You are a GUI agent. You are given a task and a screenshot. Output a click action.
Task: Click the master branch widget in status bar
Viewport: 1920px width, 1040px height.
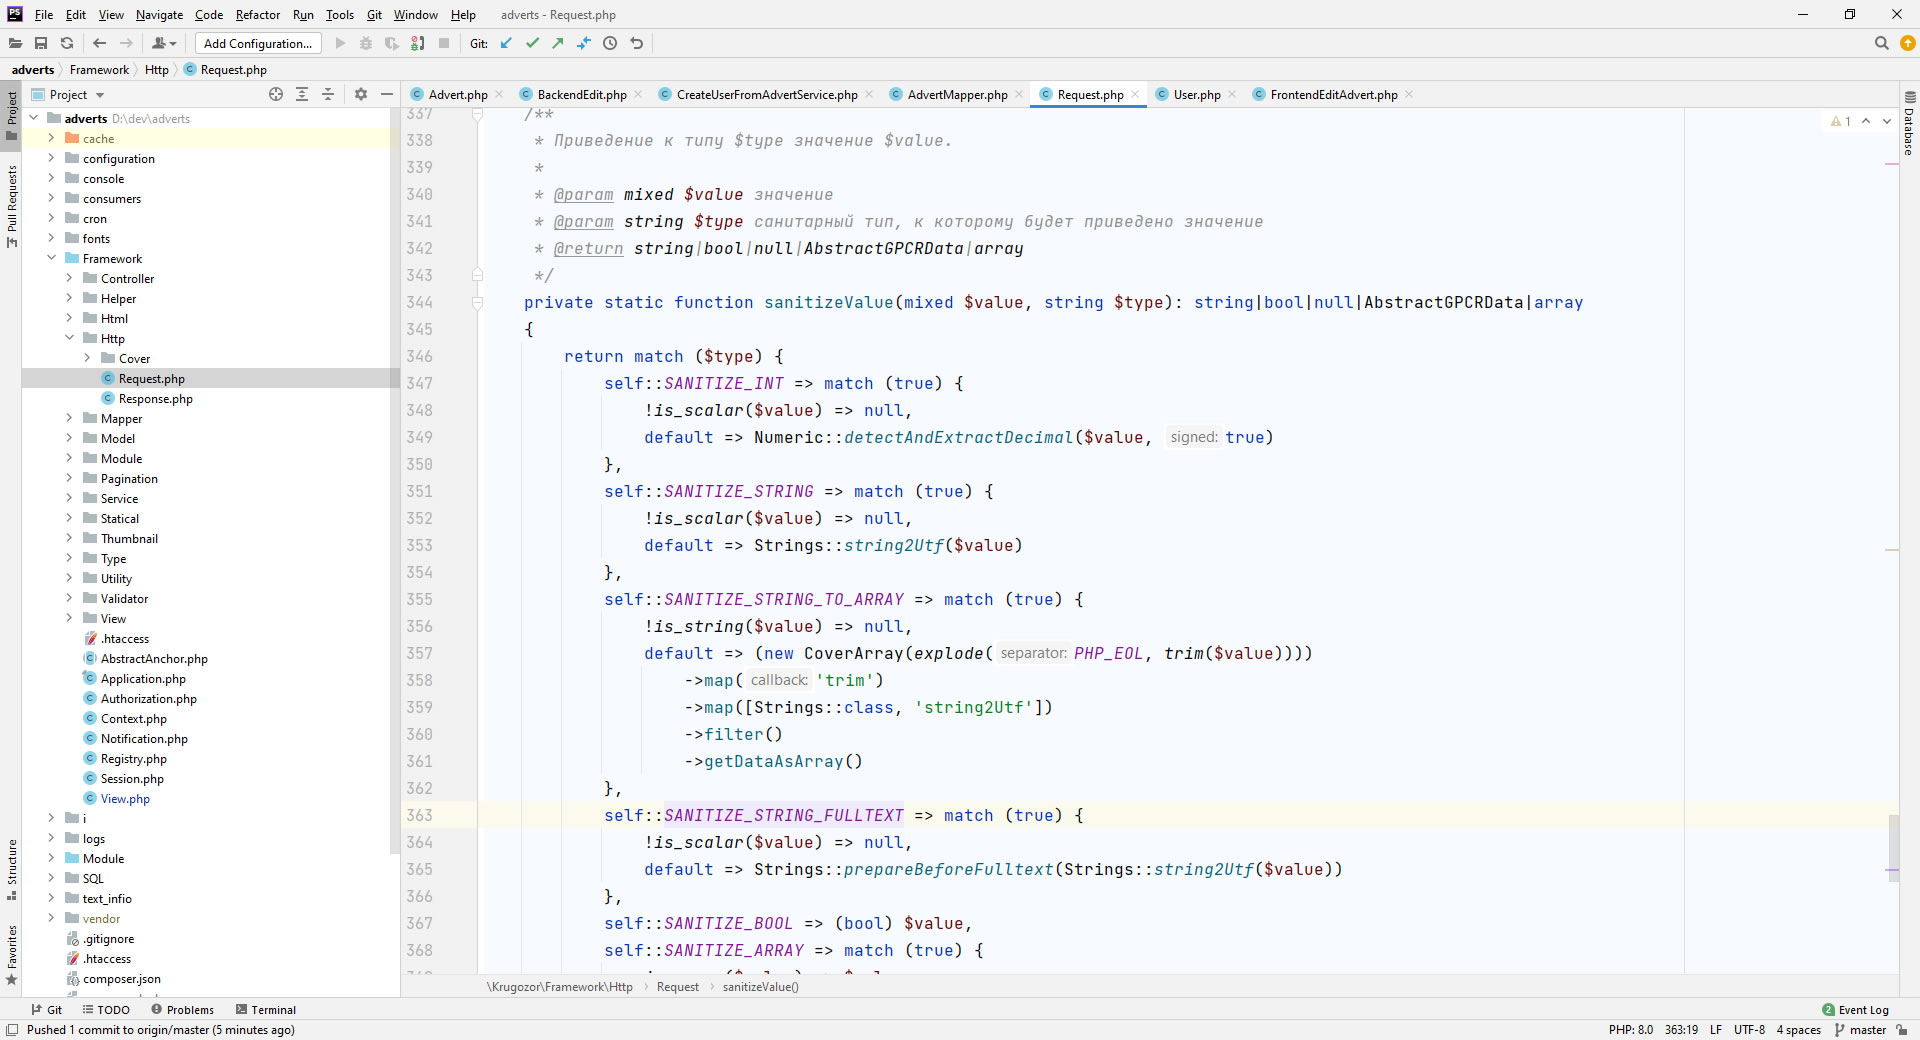1860,1030
